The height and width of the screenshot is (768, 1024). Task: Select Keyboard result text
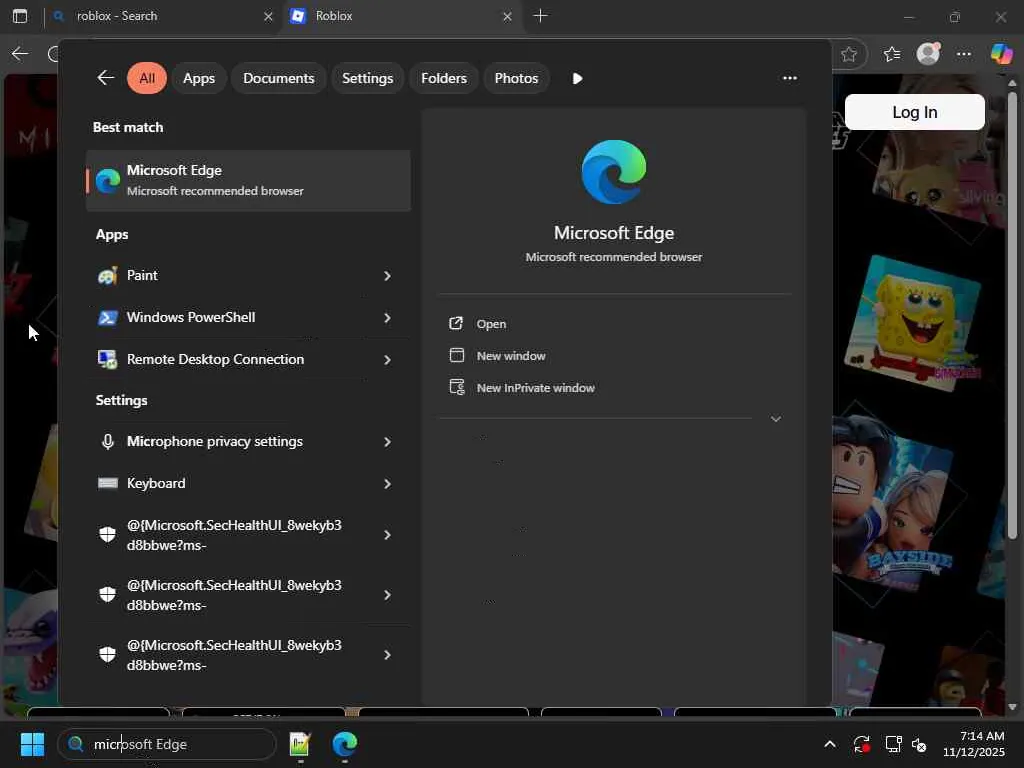[156, 483]
